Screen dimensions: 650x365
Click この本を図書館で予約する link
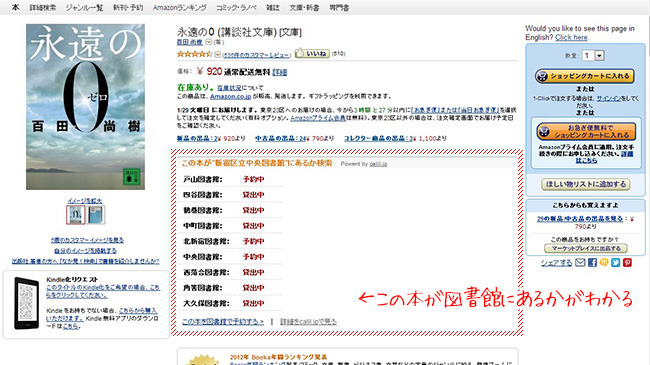223,321
